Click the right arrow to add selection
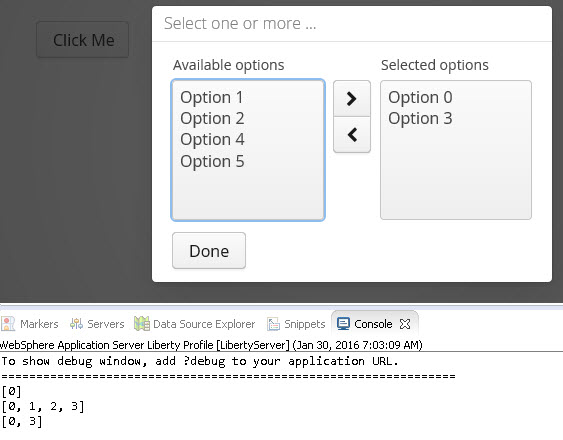The width and height of the screenshot is (563, 440). pos(352,98)
